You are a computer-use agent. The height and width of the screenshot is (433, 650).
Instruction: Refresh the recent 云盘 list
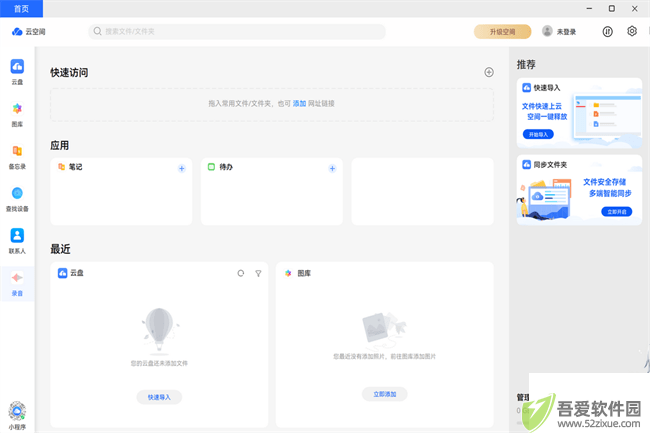[240, 273]
